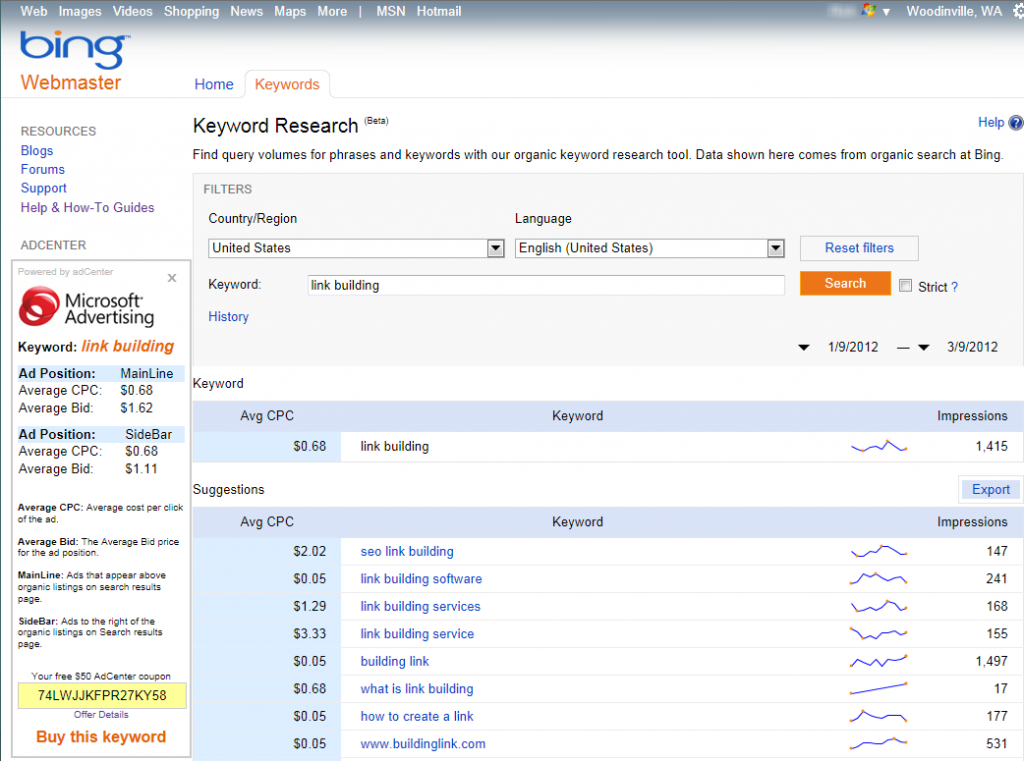The image size is (1024, 761).
Task: Open the Language dropdown
Action: point(775,248)
